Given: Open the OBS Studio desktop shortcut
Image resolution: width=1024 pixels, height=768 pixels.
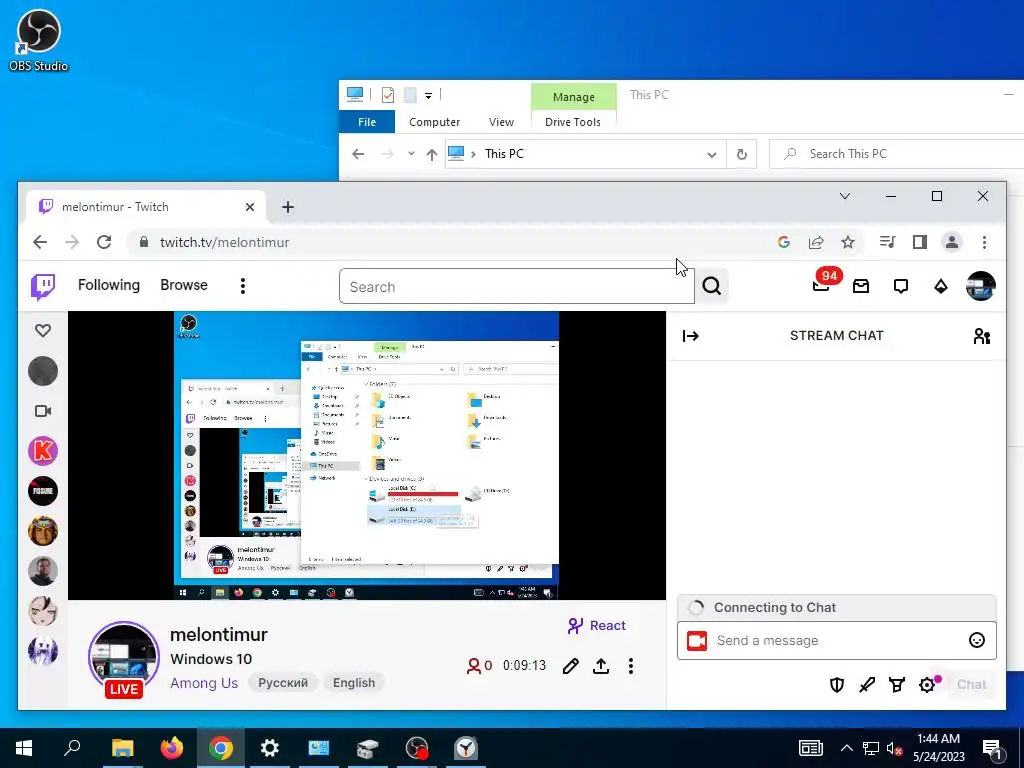Looking at the screenshot, I should pyautogui.click(x=39, y=40).
